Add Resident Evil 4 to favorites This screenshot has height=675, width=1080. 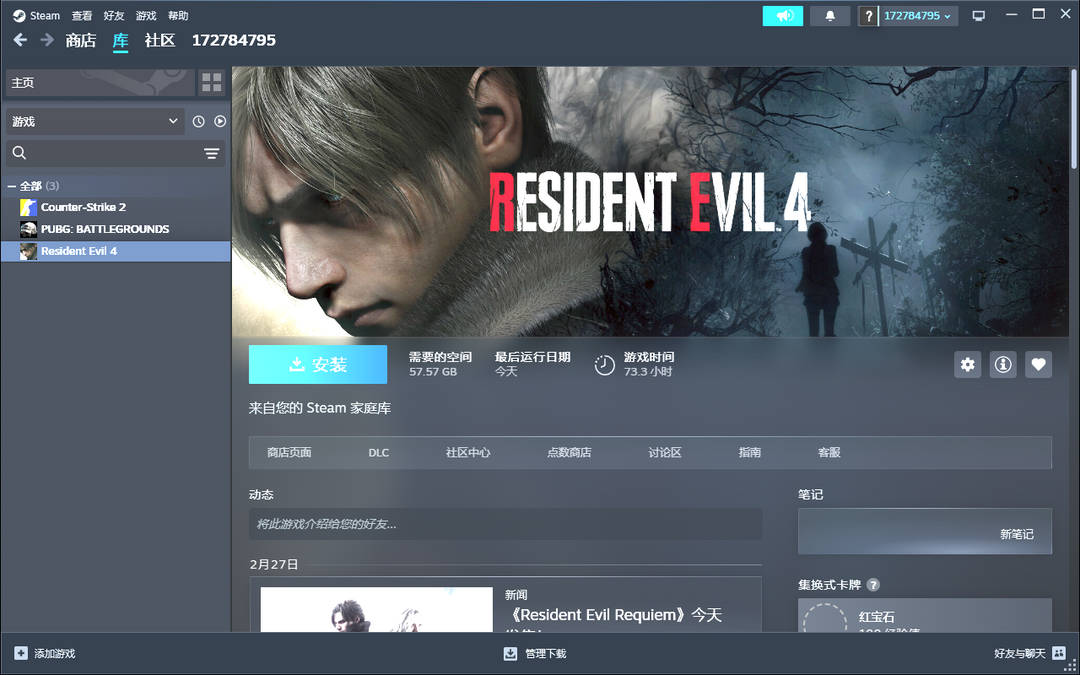(x=1038, y=365)
